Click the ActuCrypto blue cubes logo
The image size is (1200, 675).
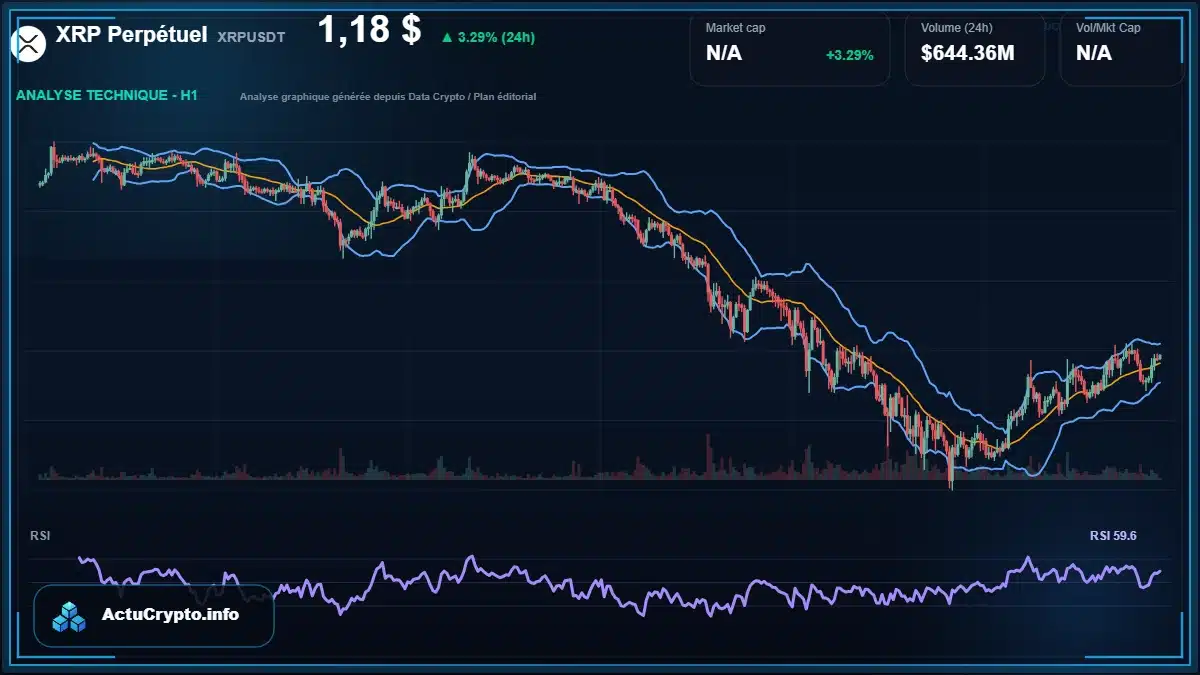click(x=70, y=616)
